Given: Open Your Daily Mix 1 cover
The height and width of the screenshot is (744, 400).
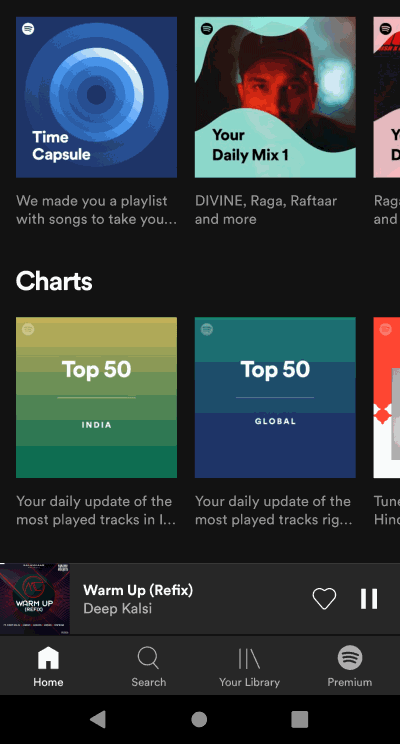Looking at the screenshot, I should click(x=275, y=97).
